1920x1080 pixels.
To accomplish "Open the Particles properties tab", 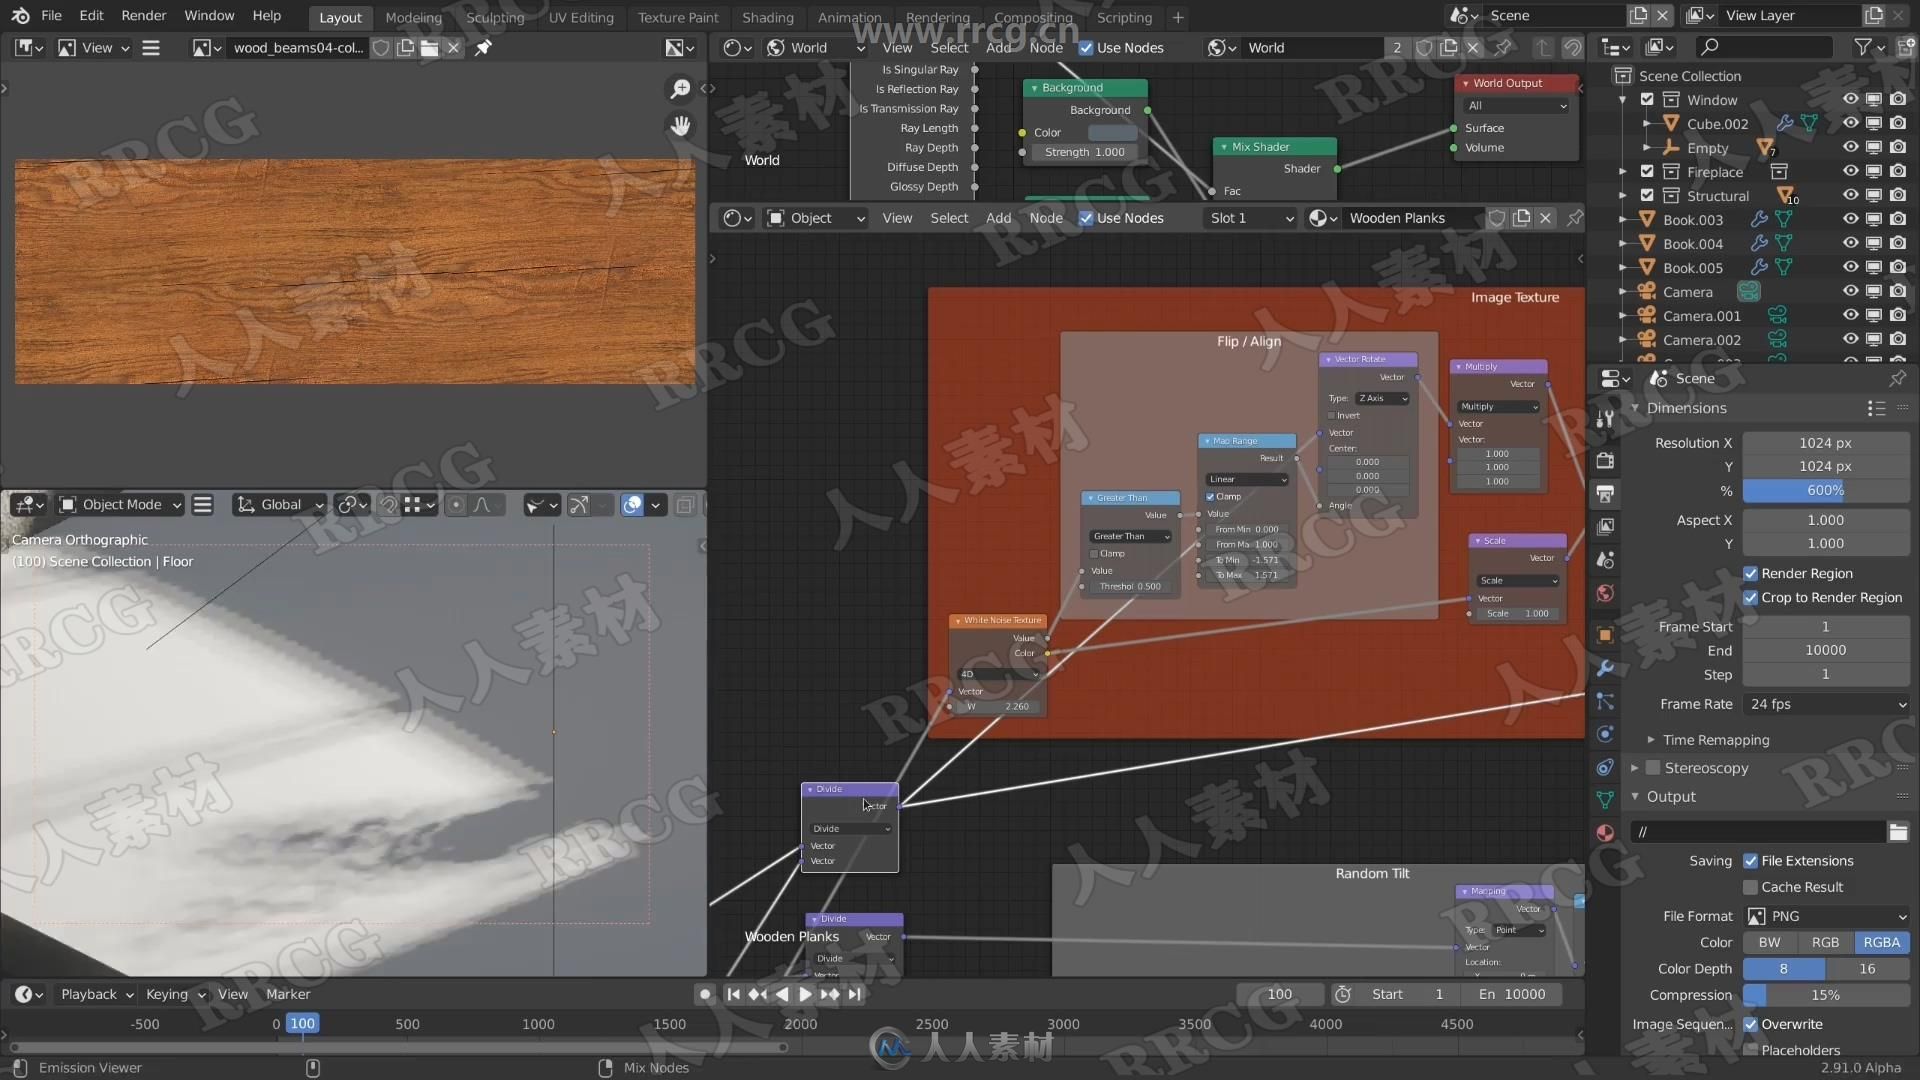I will coord(1605,701).
